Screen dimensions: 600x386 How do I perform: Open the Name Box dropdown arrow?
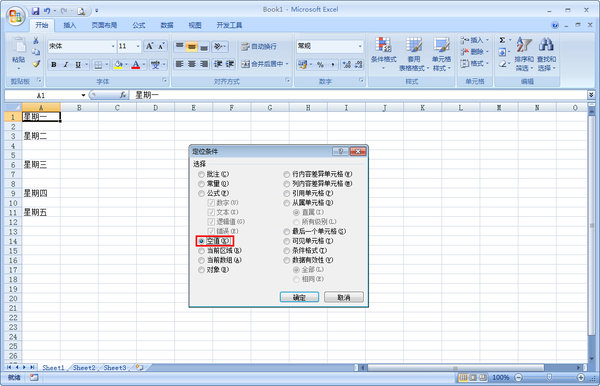[x=83, y=95]
